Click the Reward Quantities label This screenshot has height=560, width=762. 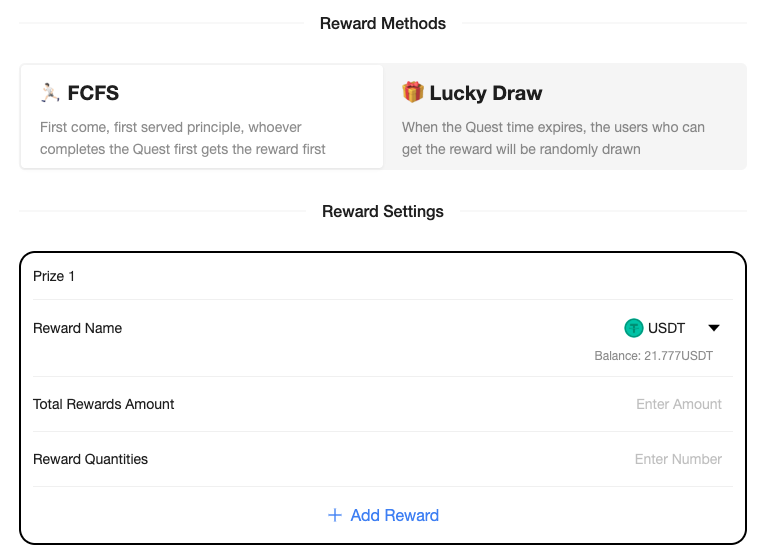[90, 459]
